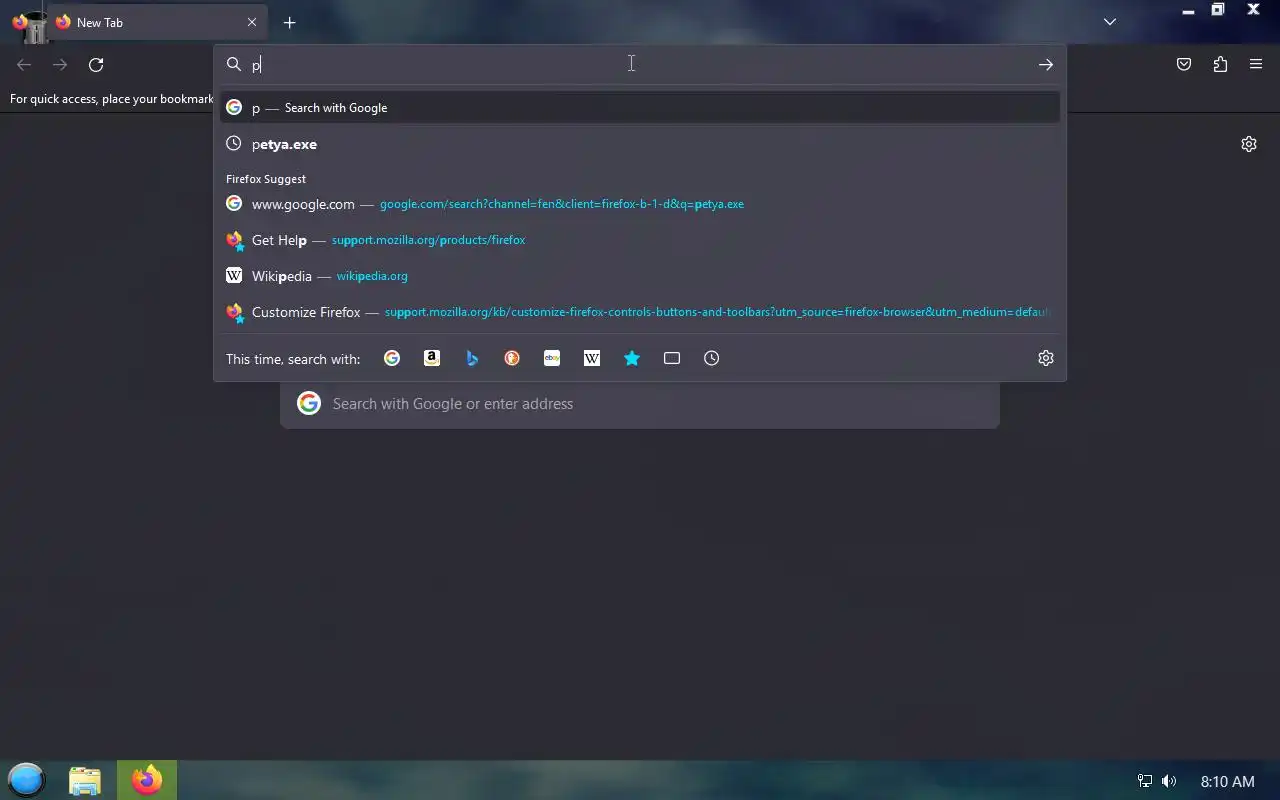Open search settings gear in dropdown
The image size is (1280, 800).
coord(1046,358)
